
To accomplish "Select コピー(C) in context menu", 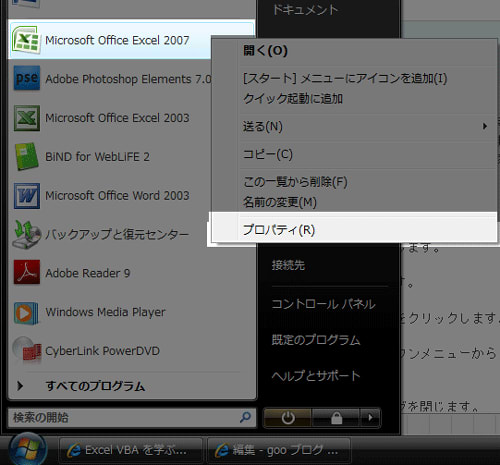I will coord(354,154).
